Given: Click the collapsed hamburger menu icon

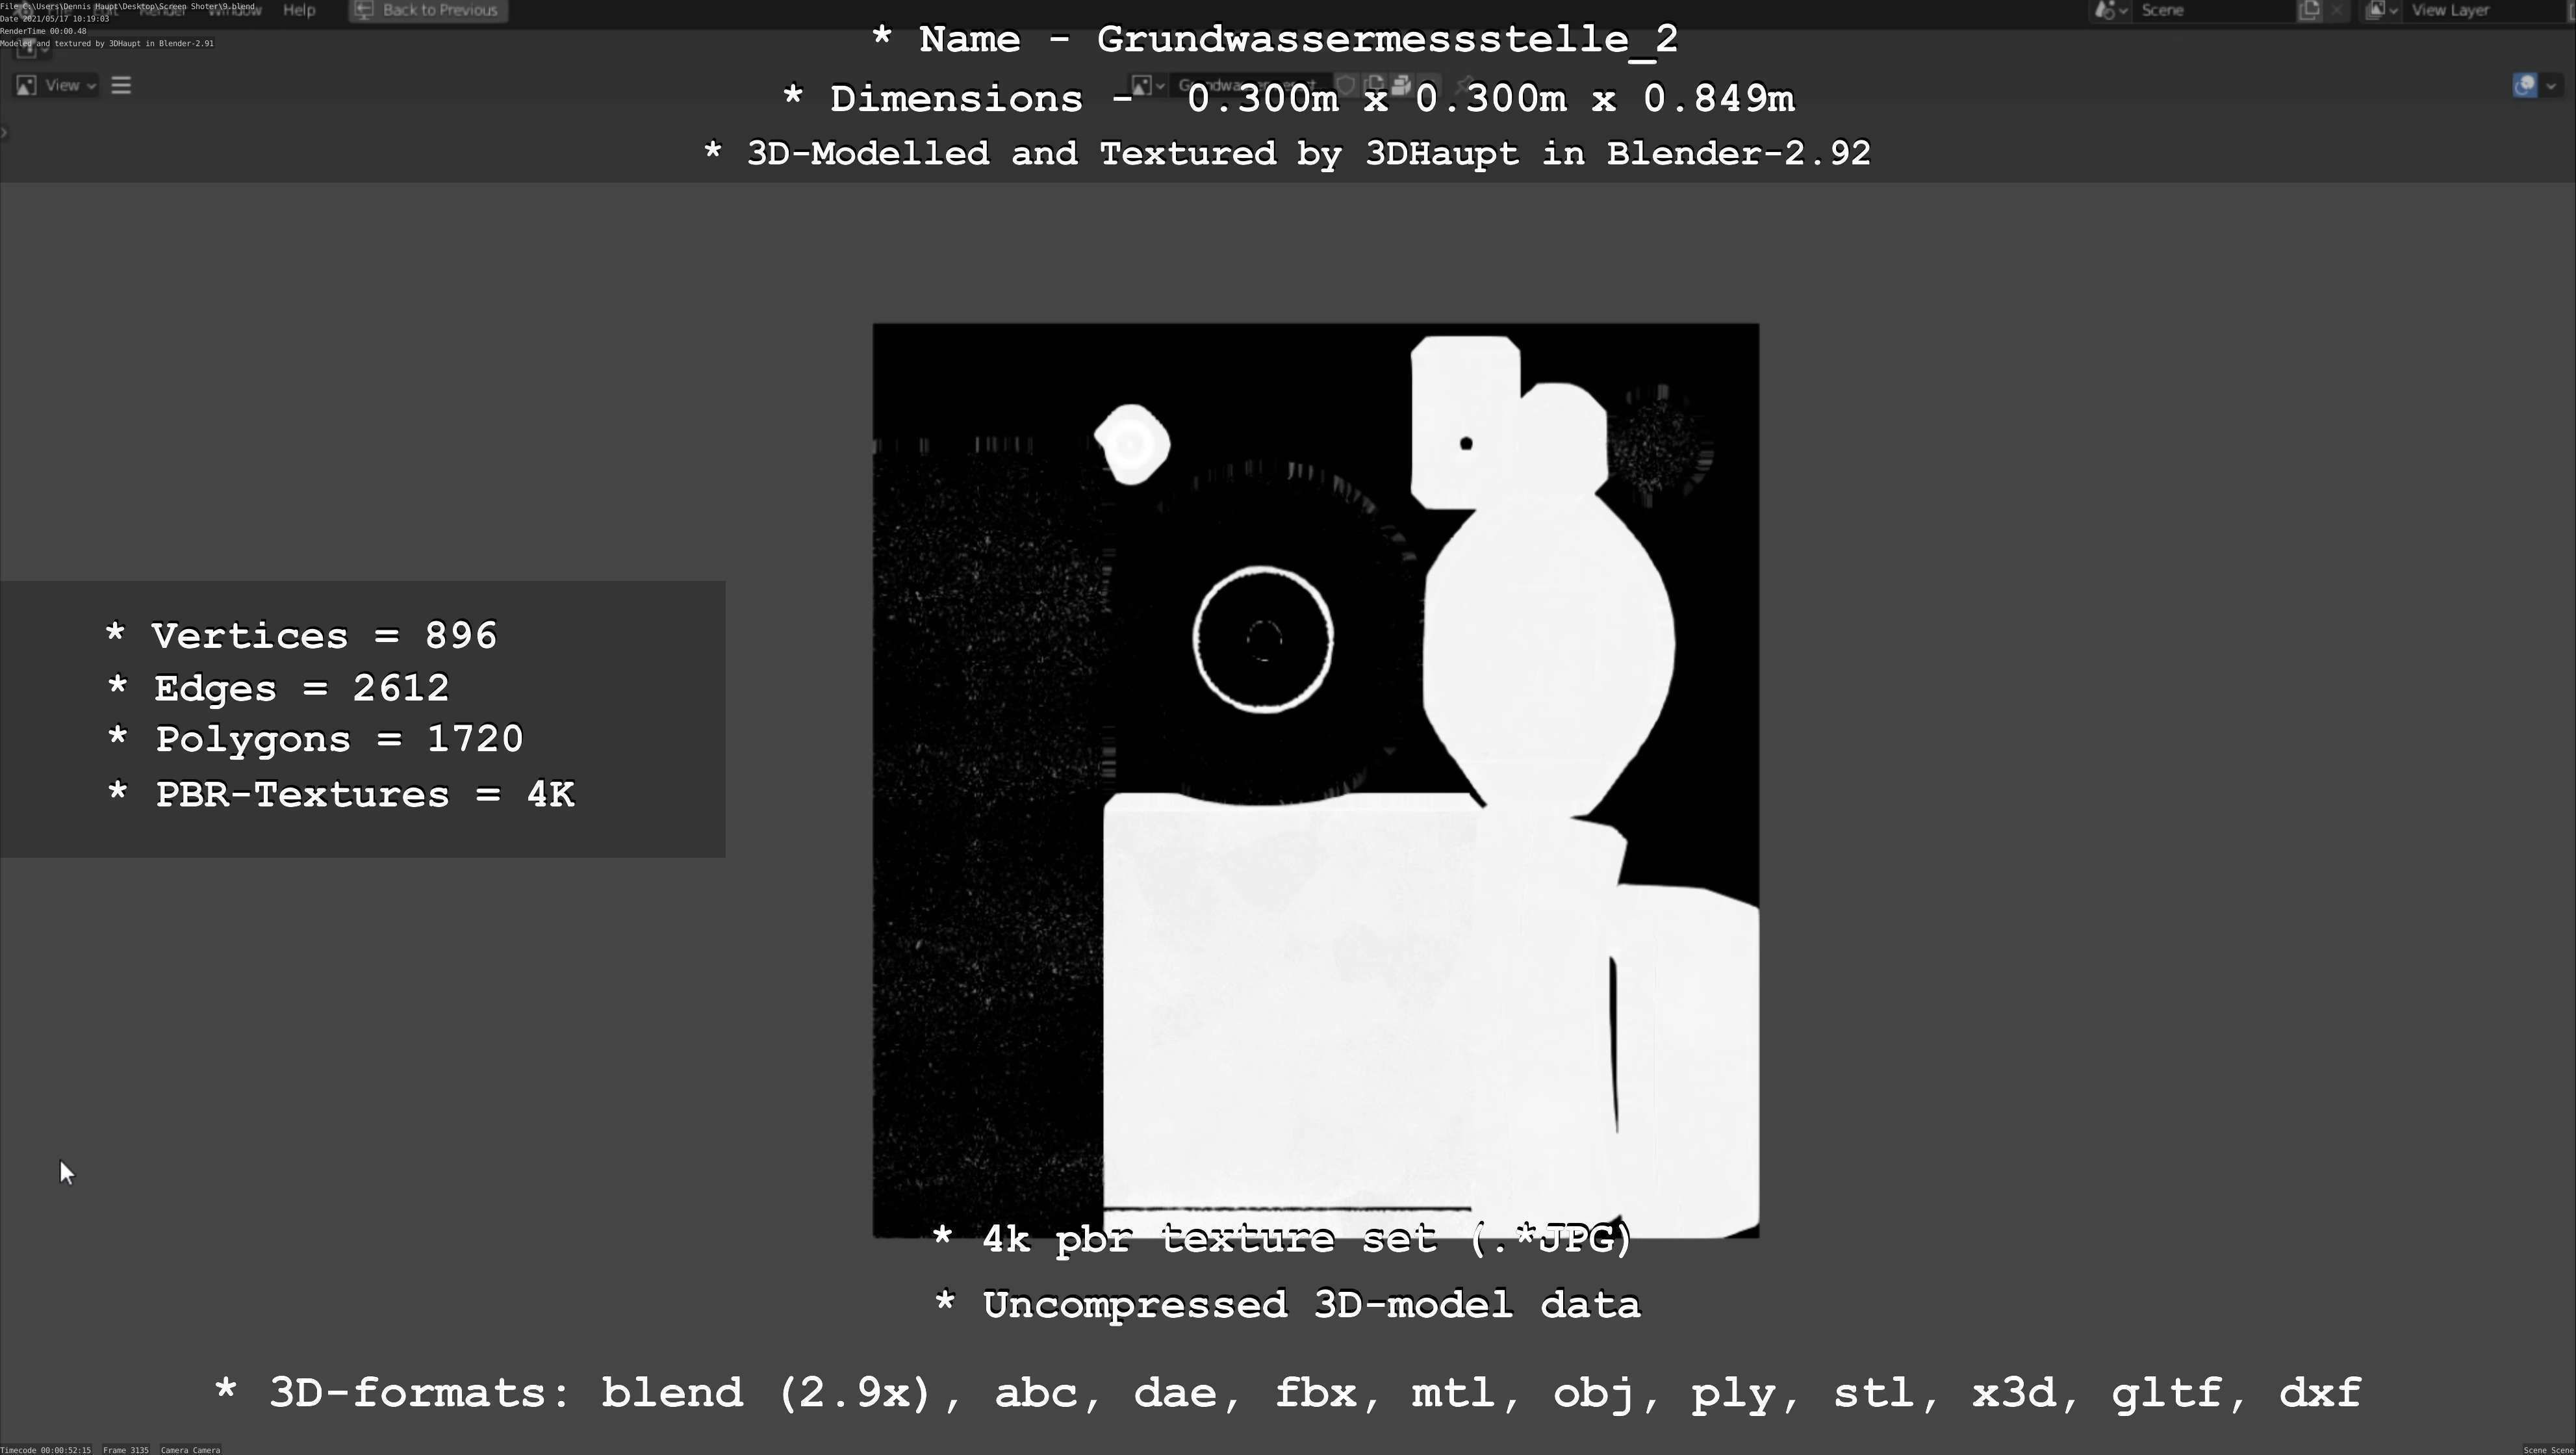Looking at the screenshot, I should click(121, 85).
